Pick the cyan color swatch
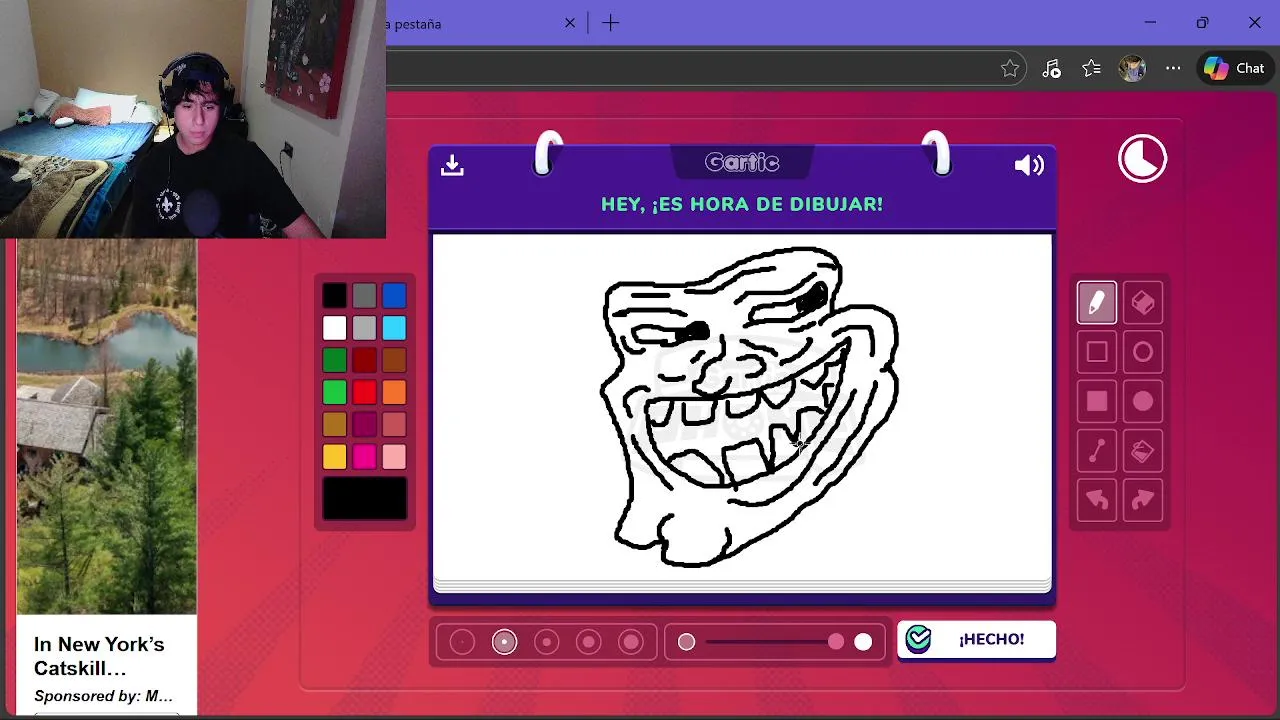1280x720 pixels. pyautogui.click(x=394, y=328)
